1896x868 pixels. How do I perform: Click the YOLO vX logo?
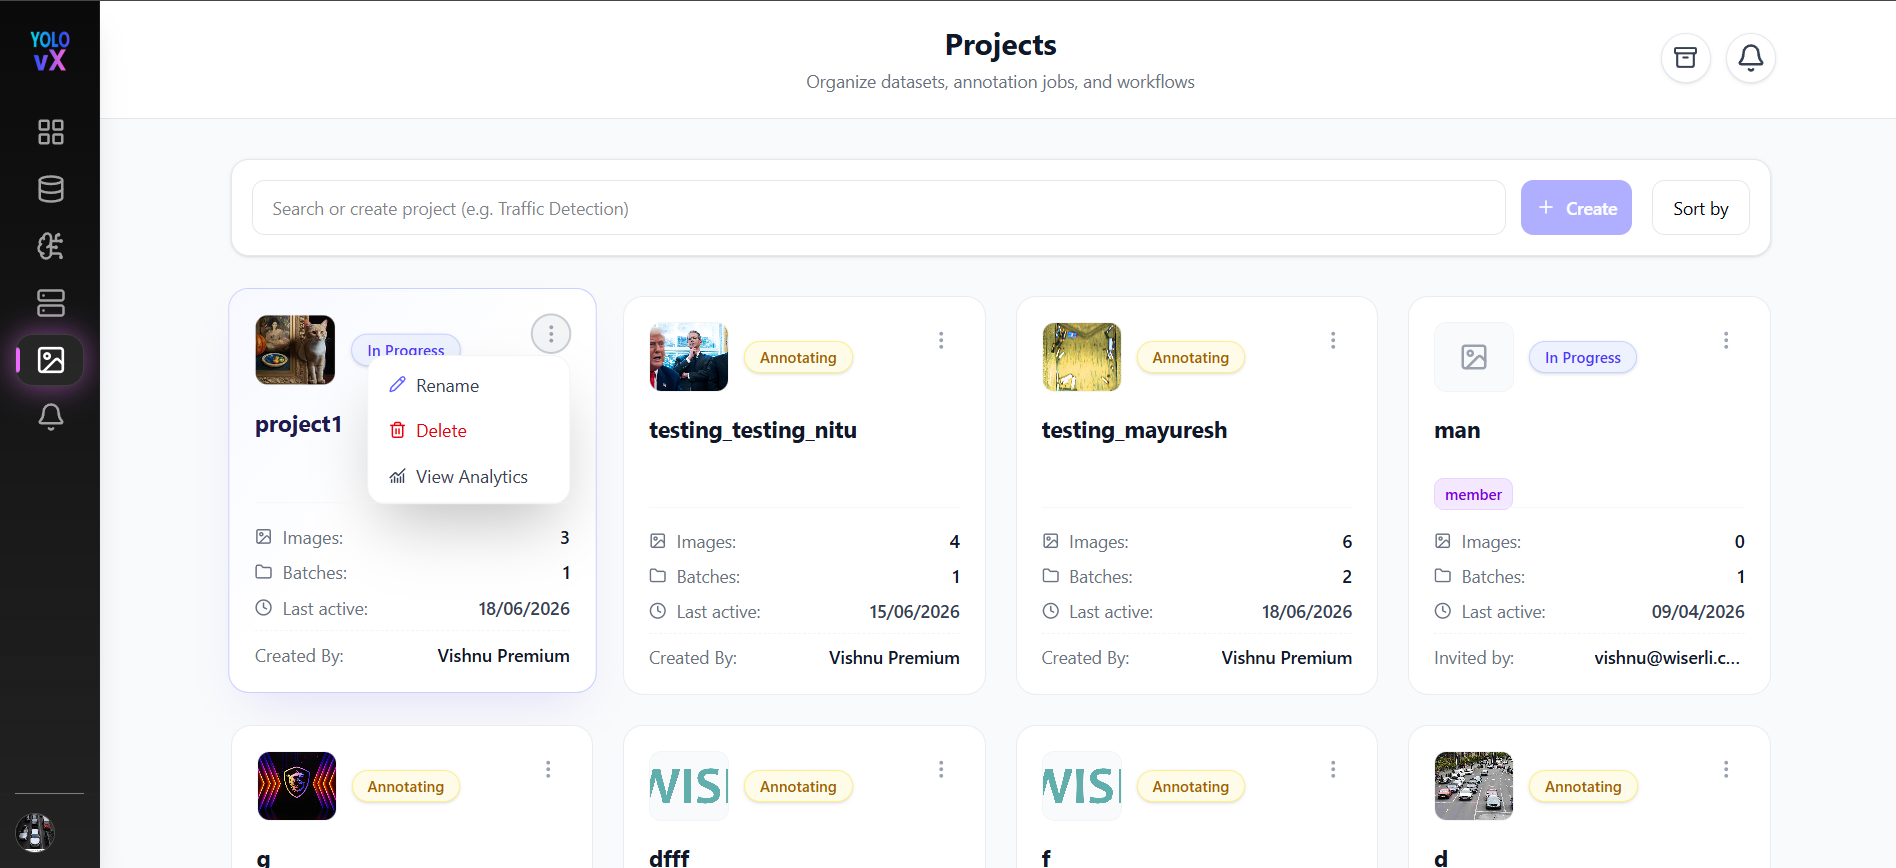(50, 51)
